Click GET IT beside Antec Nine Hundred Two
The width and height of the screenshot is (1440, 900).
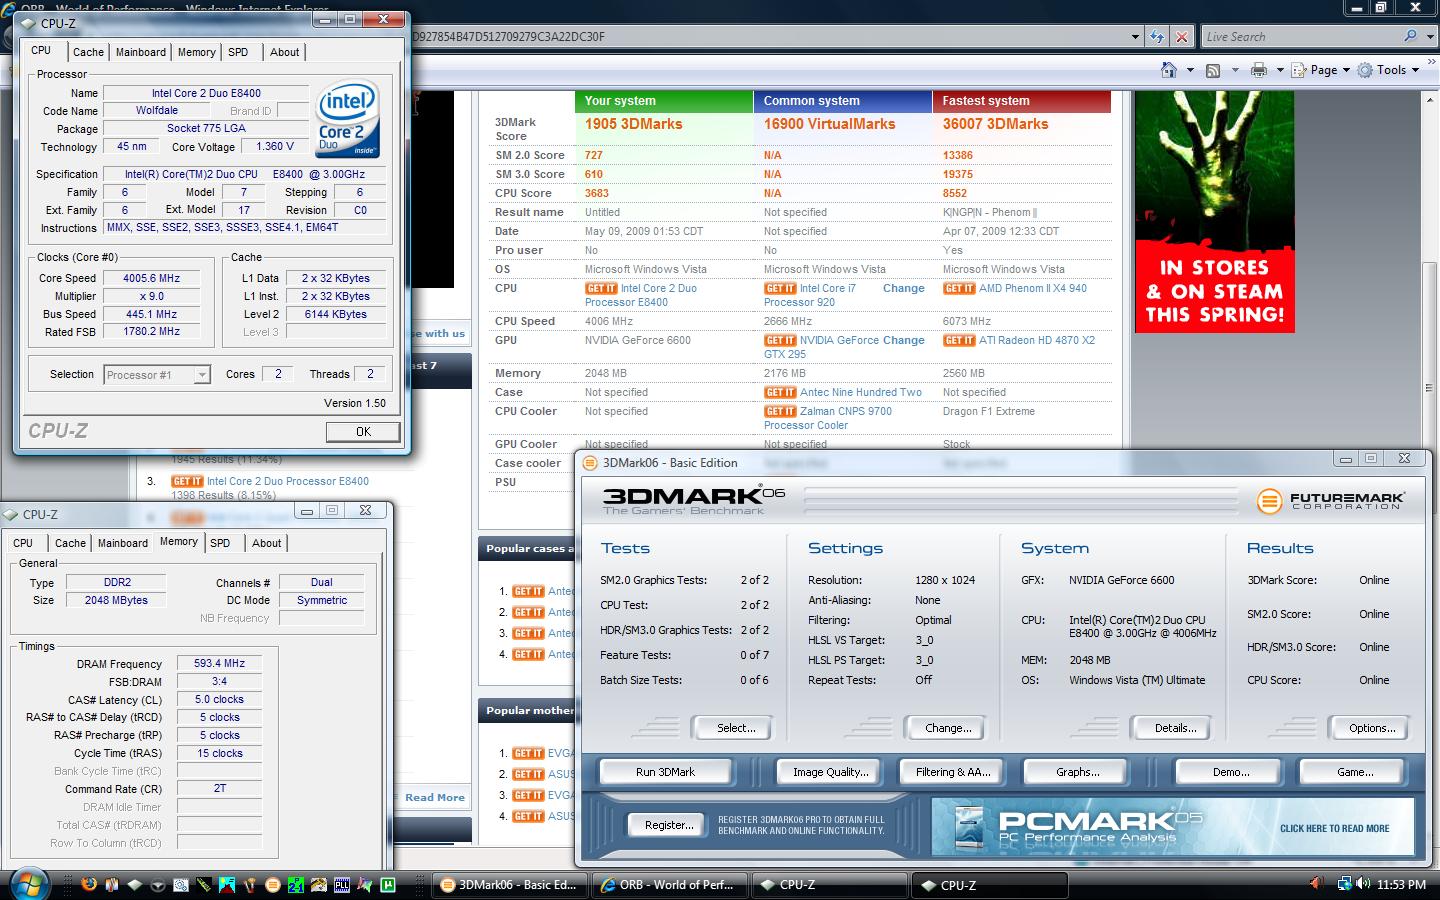point(780,392)
